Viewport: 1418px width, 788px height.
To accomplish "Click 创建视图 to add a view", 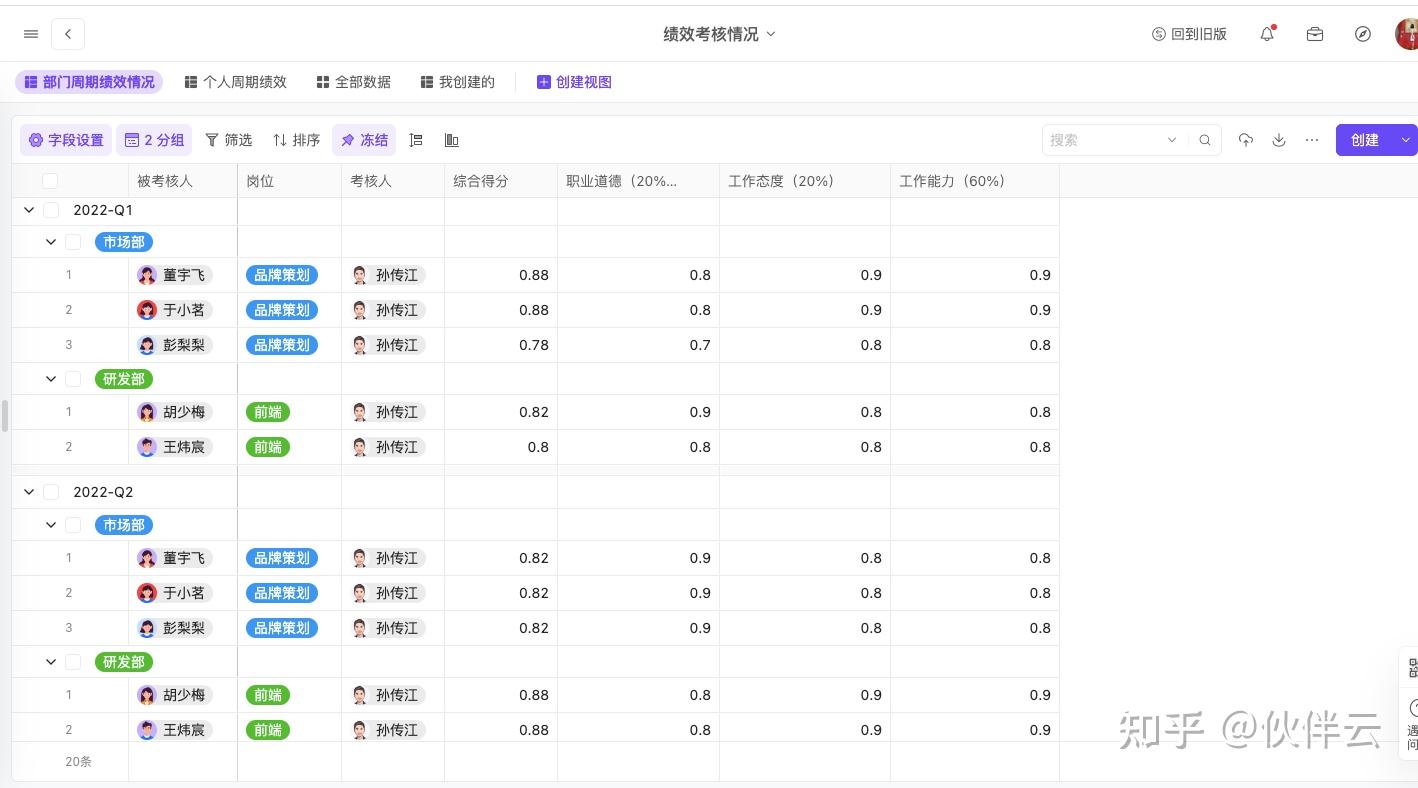I will (x=574, y=82).
